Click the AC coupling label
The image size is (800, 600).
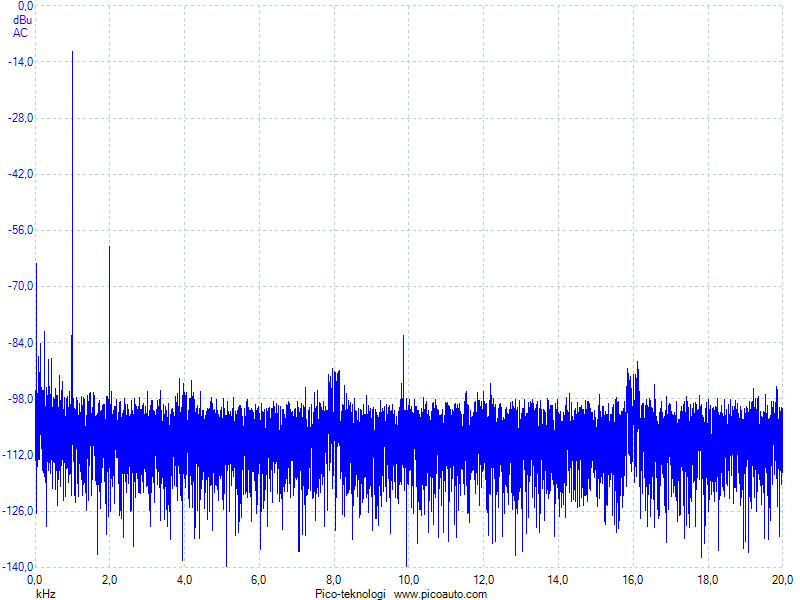20,33
